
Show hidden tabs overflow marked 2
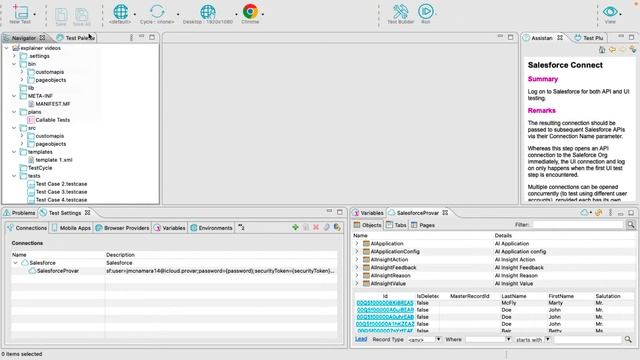click(x=241, y=227)
